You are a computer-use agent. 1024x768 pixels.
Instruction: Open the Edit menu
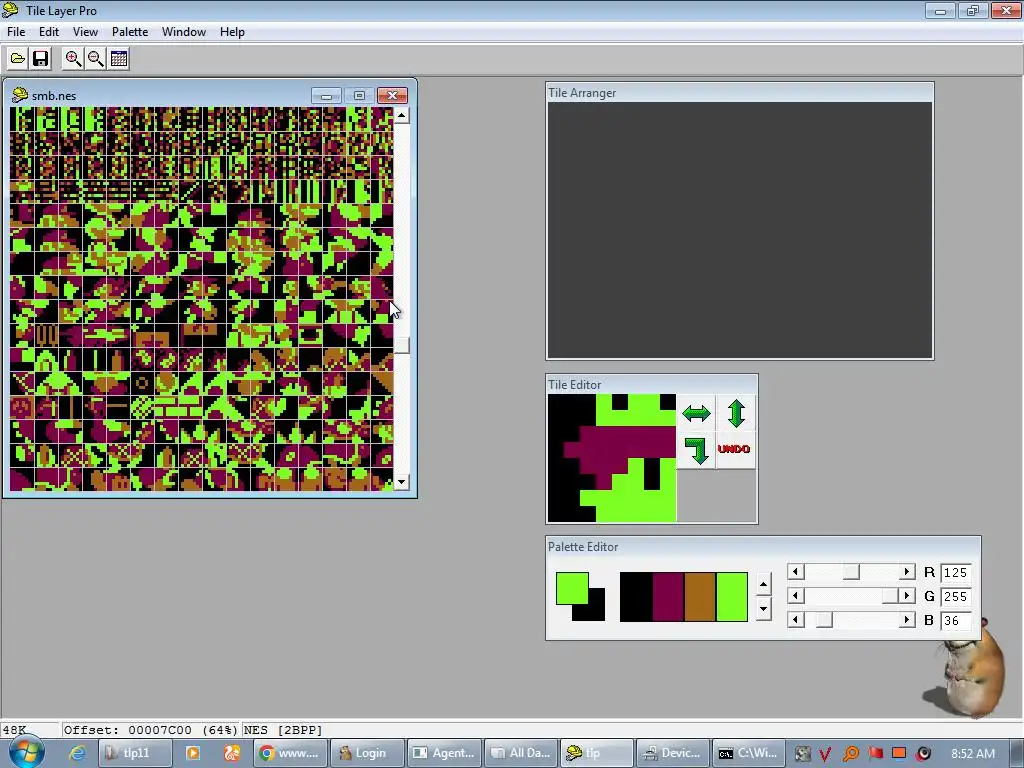pyautogui.click(x=49, y=31)
